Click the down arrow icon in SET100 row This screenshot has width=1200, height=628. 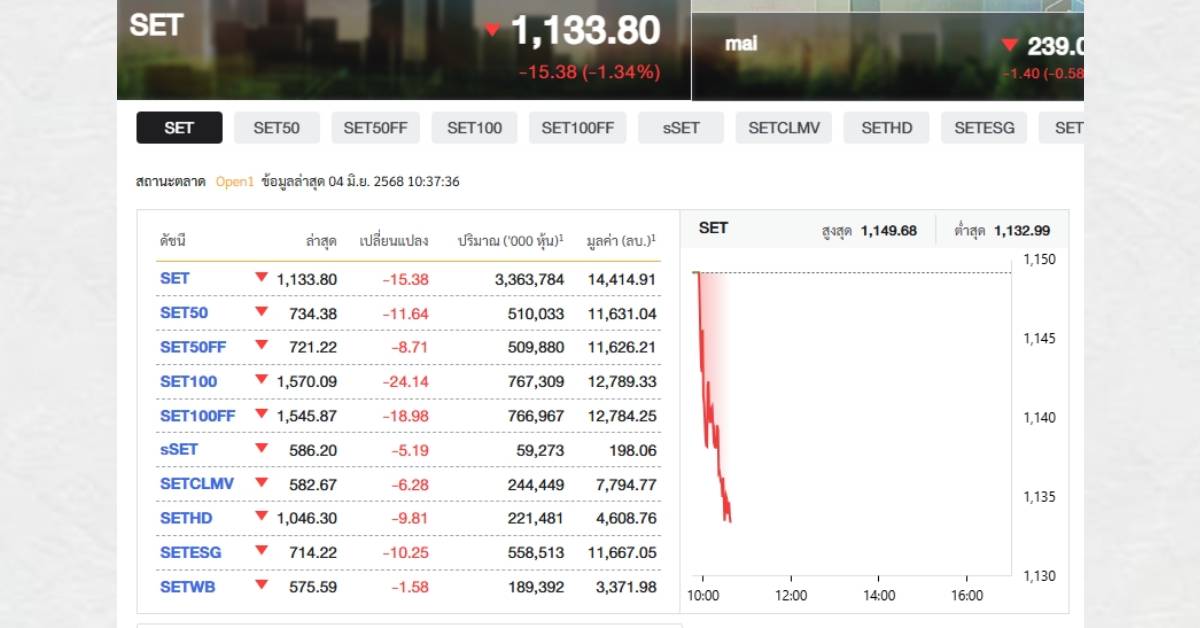pos(262,380)
